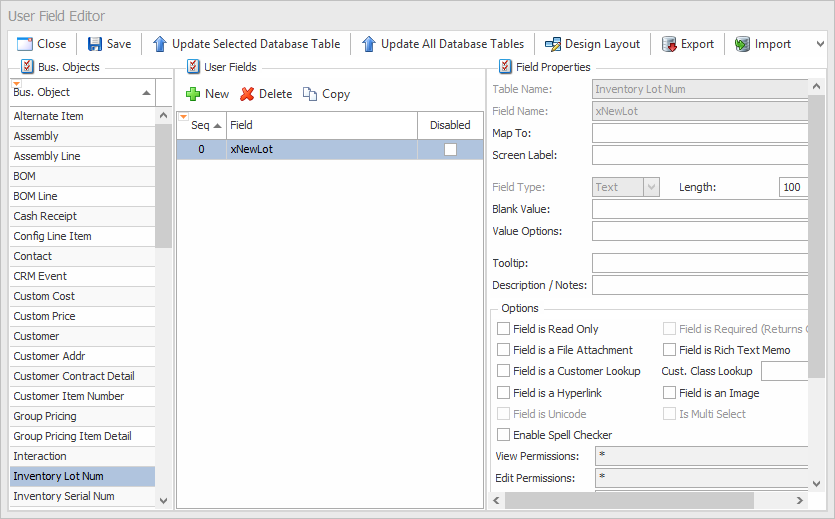This screenshot has width=835, height=519.
Task: Add a new user field with New
Action: pyautogui.click(x=207, y=94)
